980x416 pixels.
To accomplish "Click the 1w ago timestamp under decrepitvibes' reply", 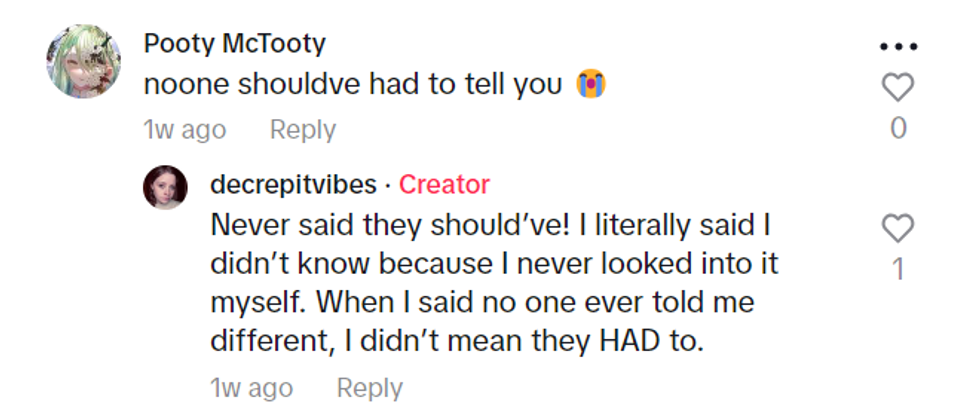I will [252, 388].
